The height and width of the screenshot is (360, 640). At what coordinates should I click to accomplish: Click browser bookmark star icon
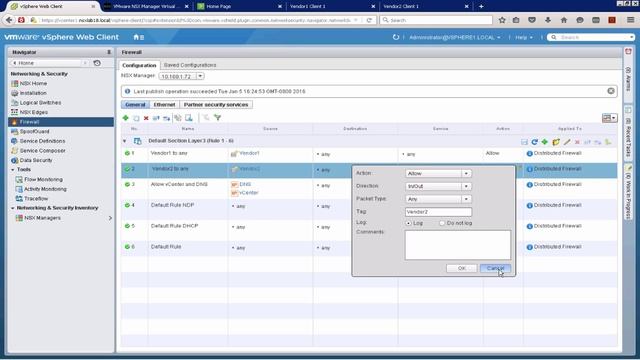click(x=502, y=20)
